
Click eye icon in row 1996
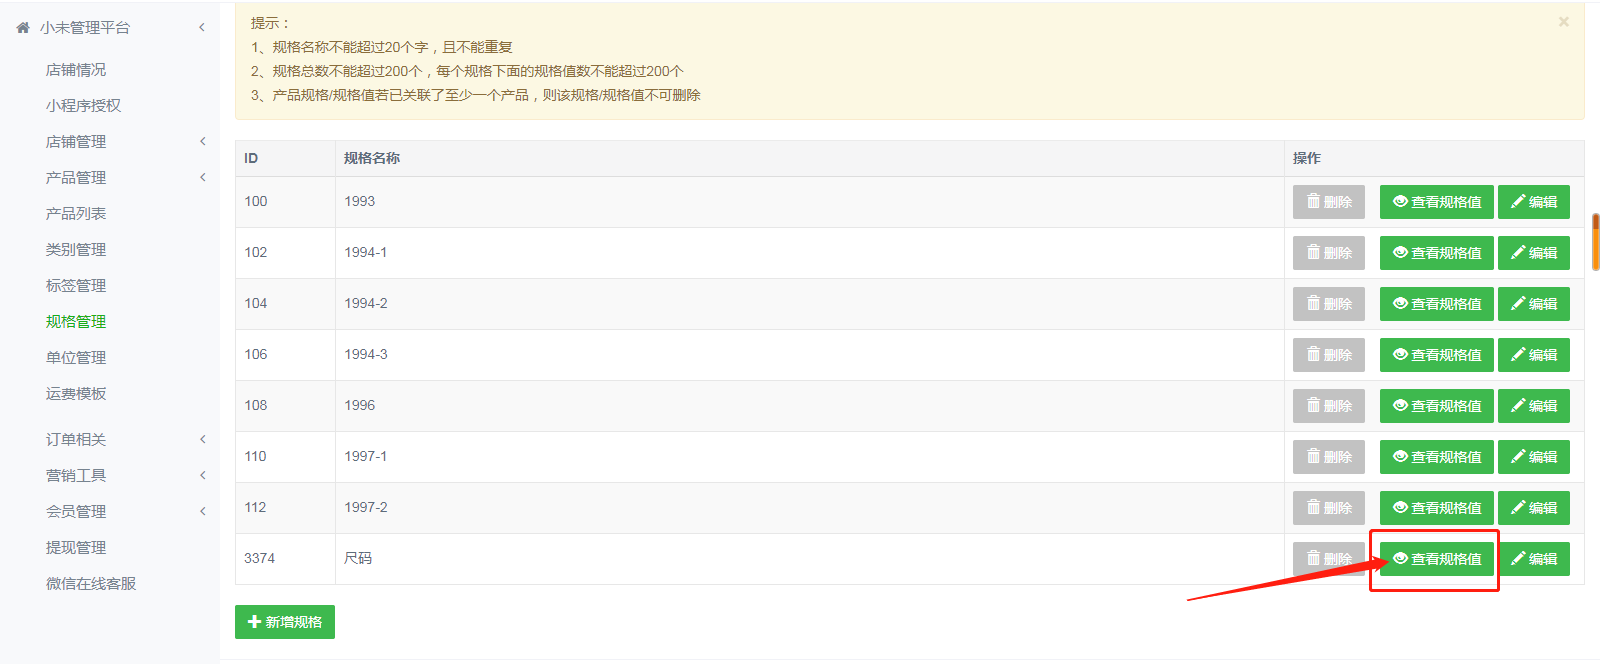[x=1400, y=406]
